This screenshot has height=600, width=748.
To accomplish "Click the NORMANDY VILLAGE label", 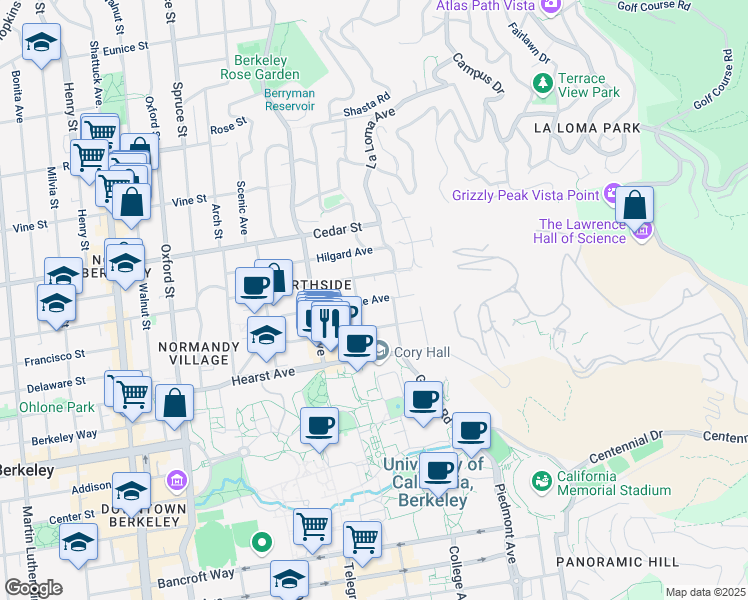I will pos(199,353).
